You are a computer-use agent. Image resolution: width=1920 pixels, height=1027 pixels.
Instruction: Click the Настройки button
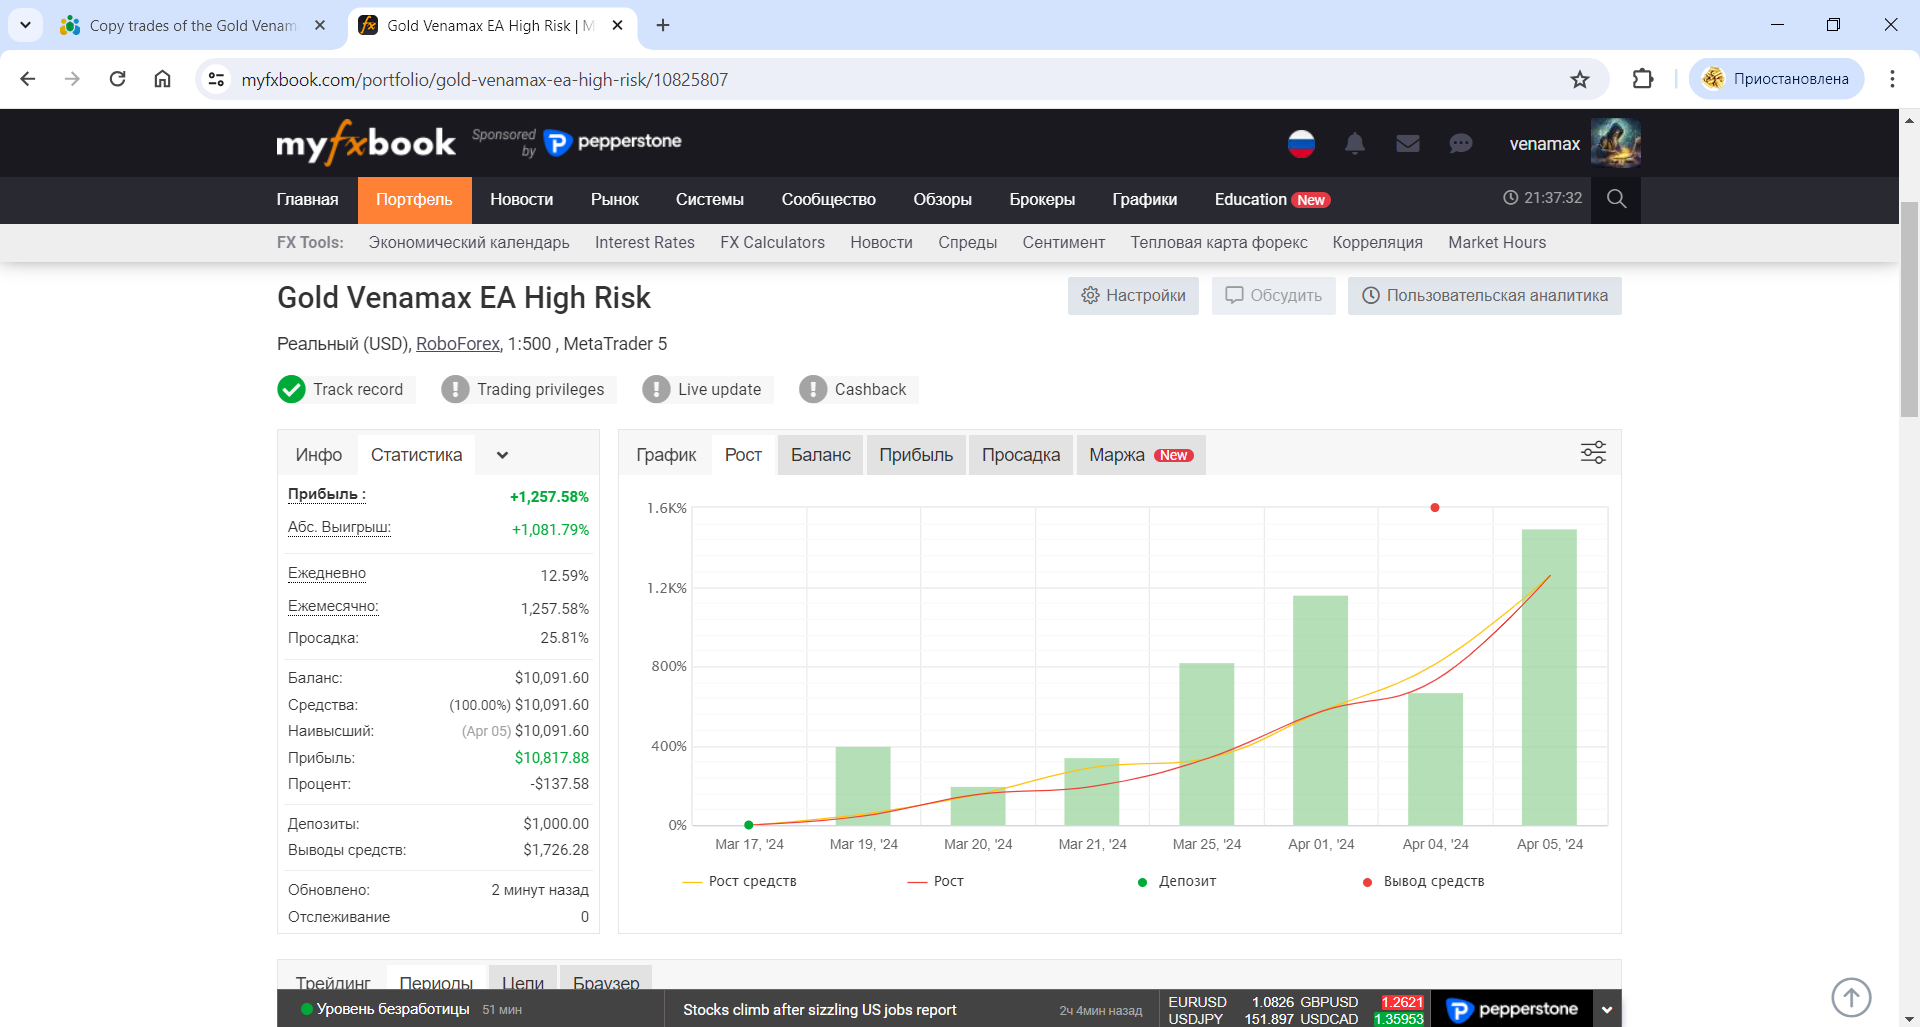(1133, 296)
